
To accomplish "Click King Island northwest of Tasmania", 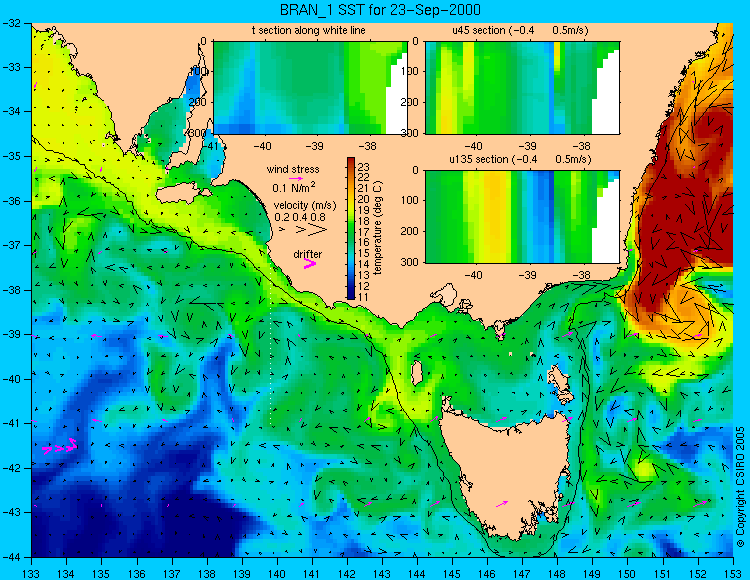I will click(x=417, y=373).
